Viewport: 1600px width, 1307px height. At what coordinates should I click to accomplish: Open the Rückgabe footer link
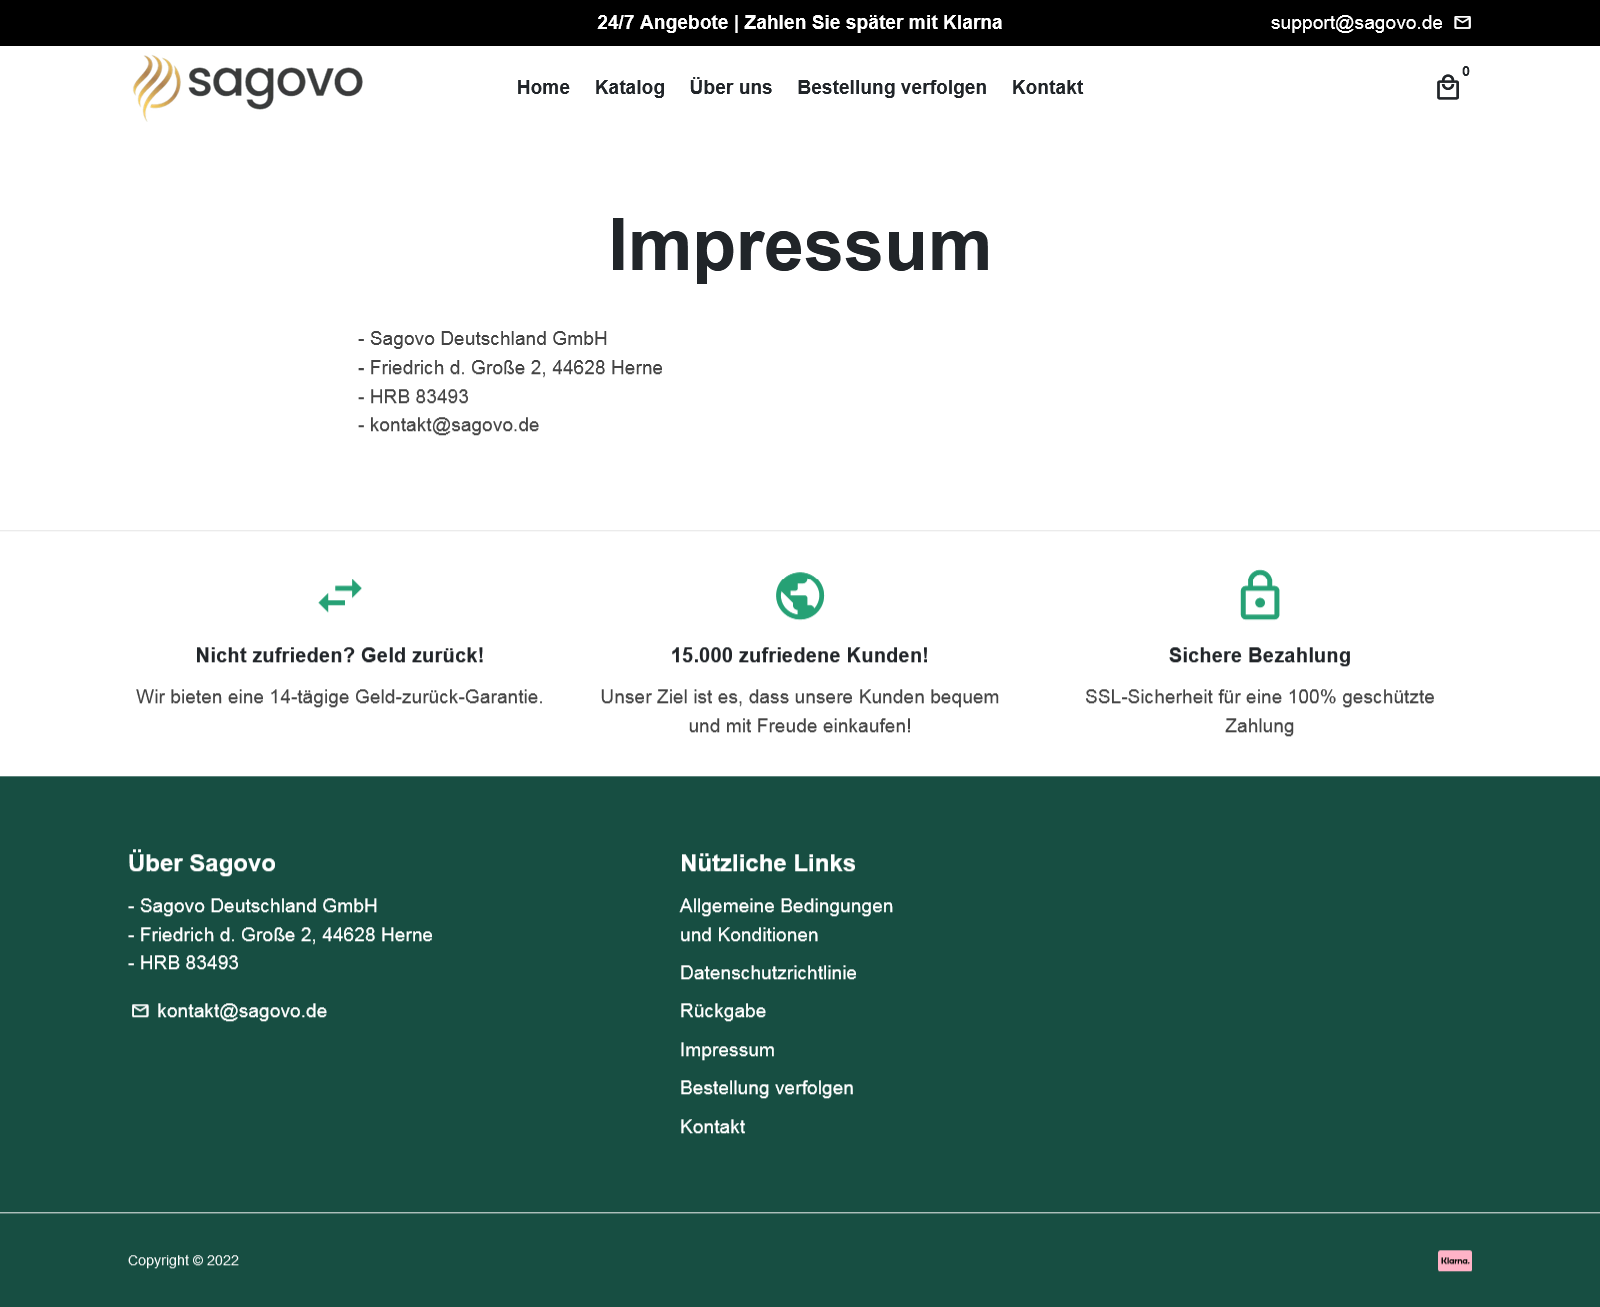[723, 1011]
